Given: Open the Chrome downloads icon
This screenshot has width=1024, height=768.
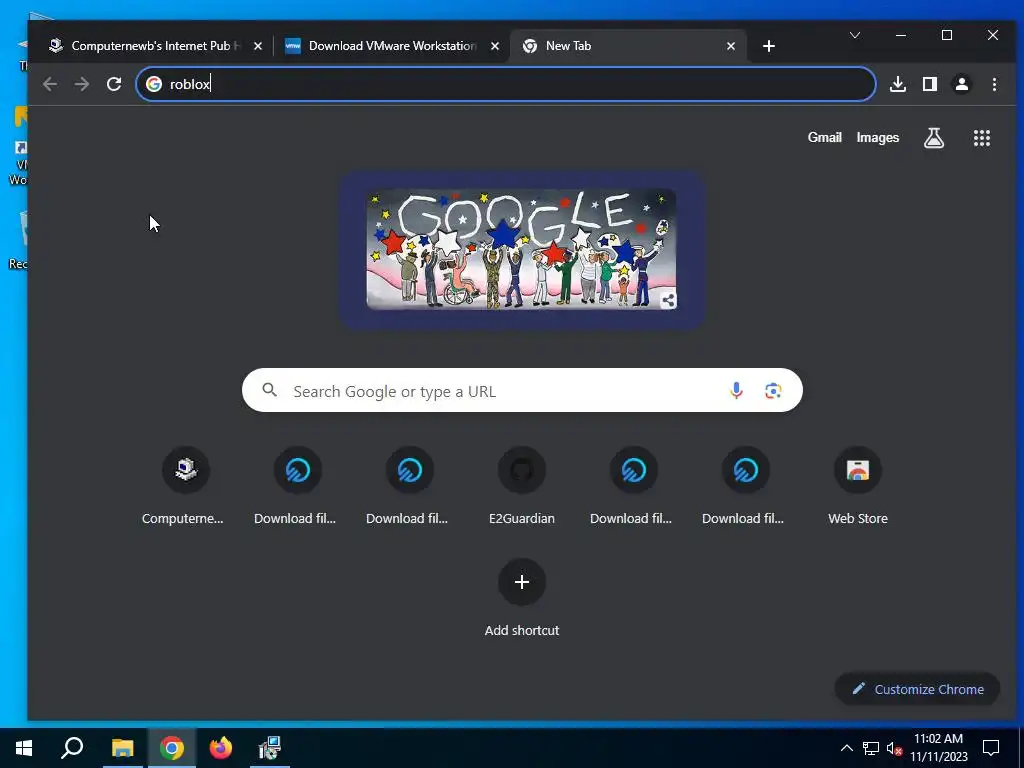Looking at the screenshot, I should click(x=898, y=84).
